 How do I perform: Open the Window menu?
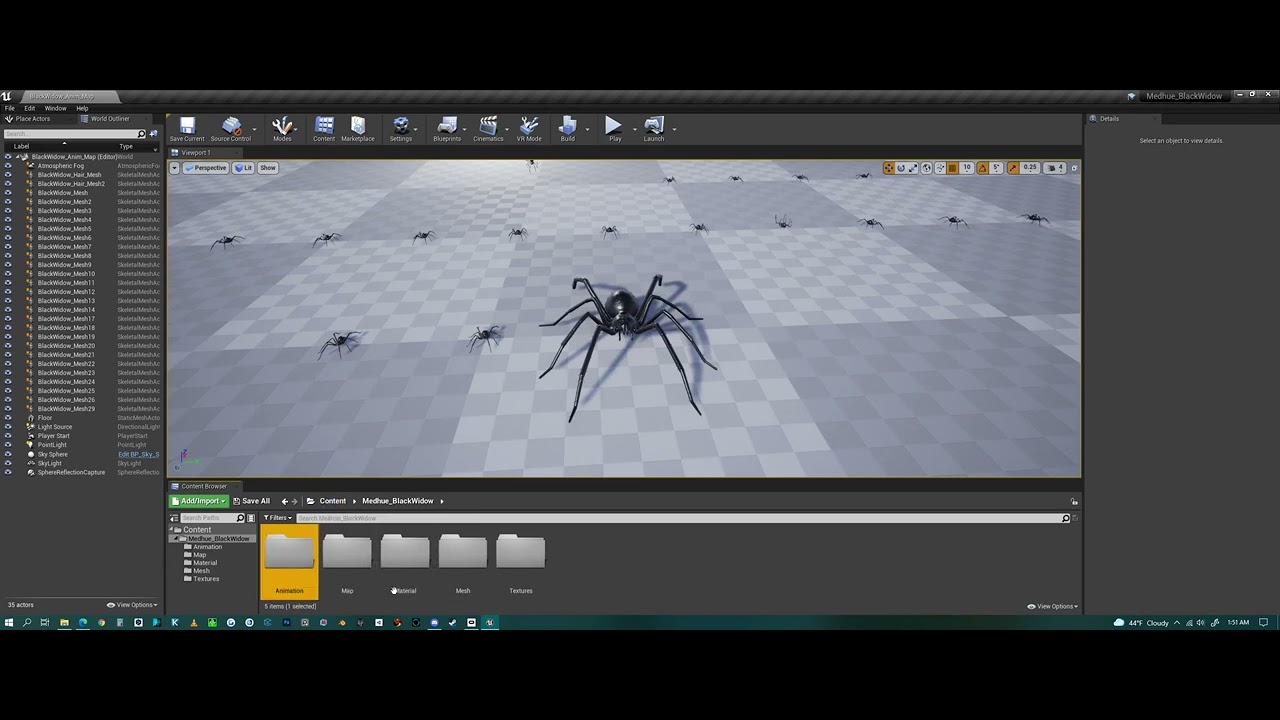coord(56,108)
